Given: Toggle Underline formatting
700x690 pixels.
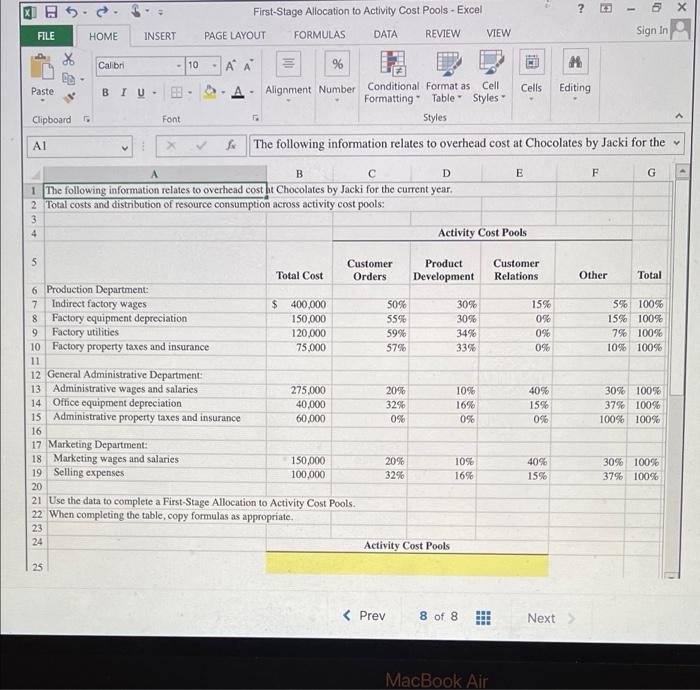Looking at the screenshot, I should coord(141,93).
